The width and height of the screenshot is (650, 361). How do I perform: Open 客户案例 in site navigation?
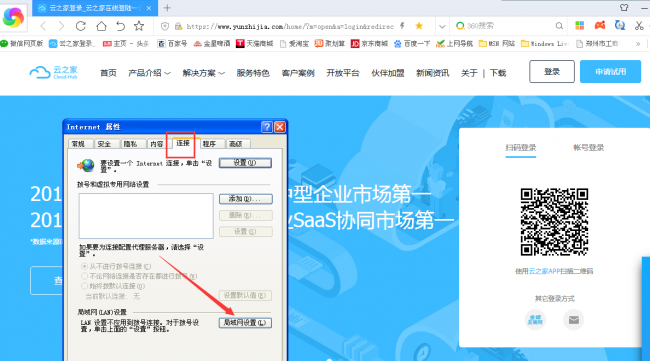tap(298, 73)
